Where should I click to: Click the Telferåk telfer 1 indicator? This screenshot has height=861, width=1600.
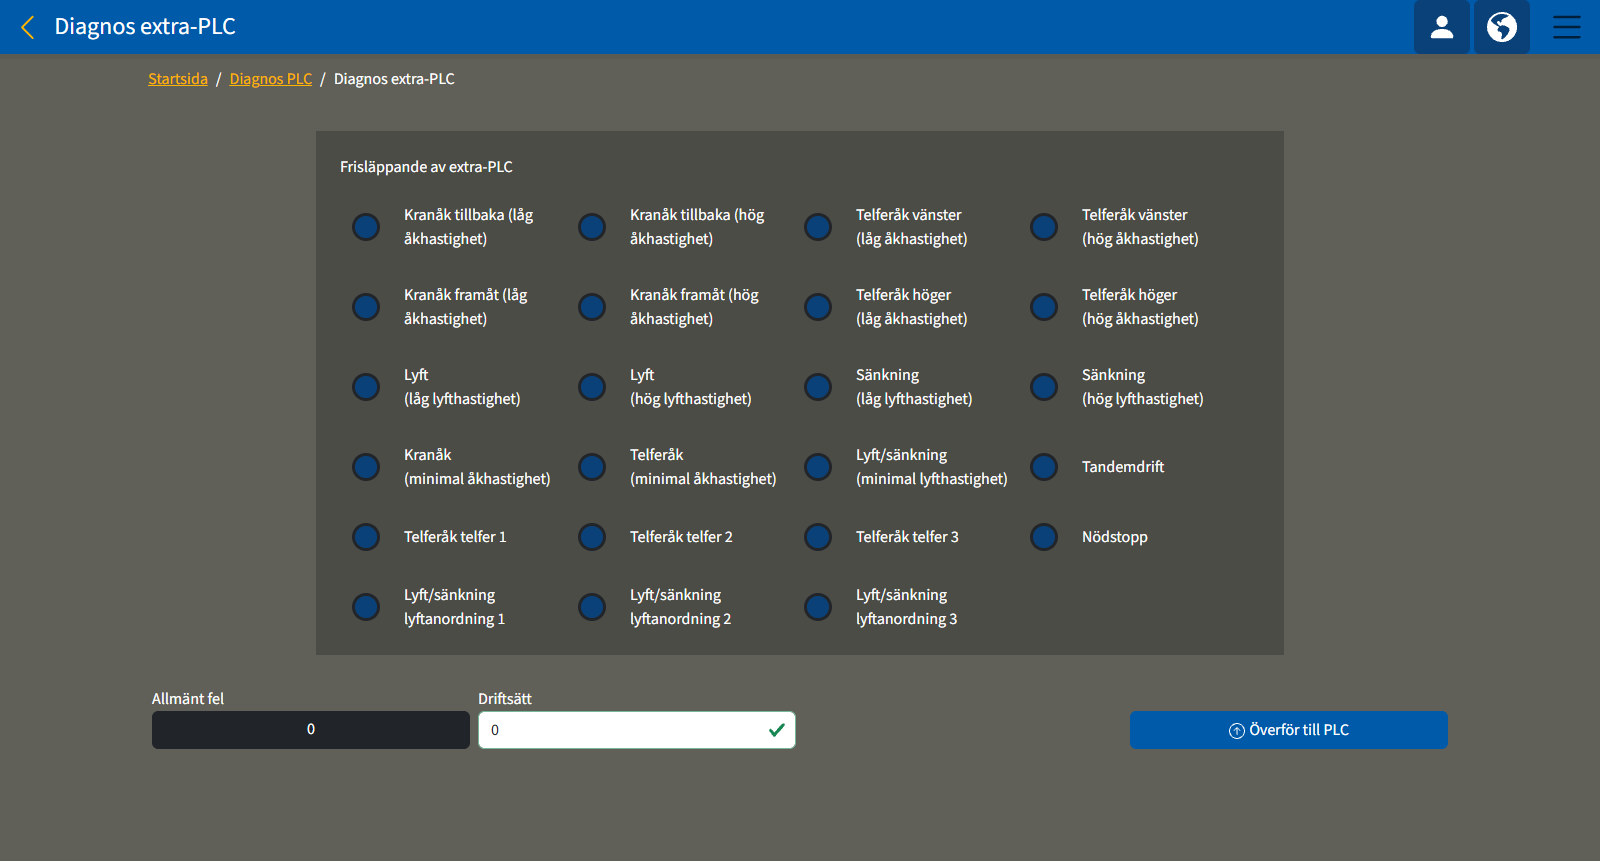click(x=366, y=537)
